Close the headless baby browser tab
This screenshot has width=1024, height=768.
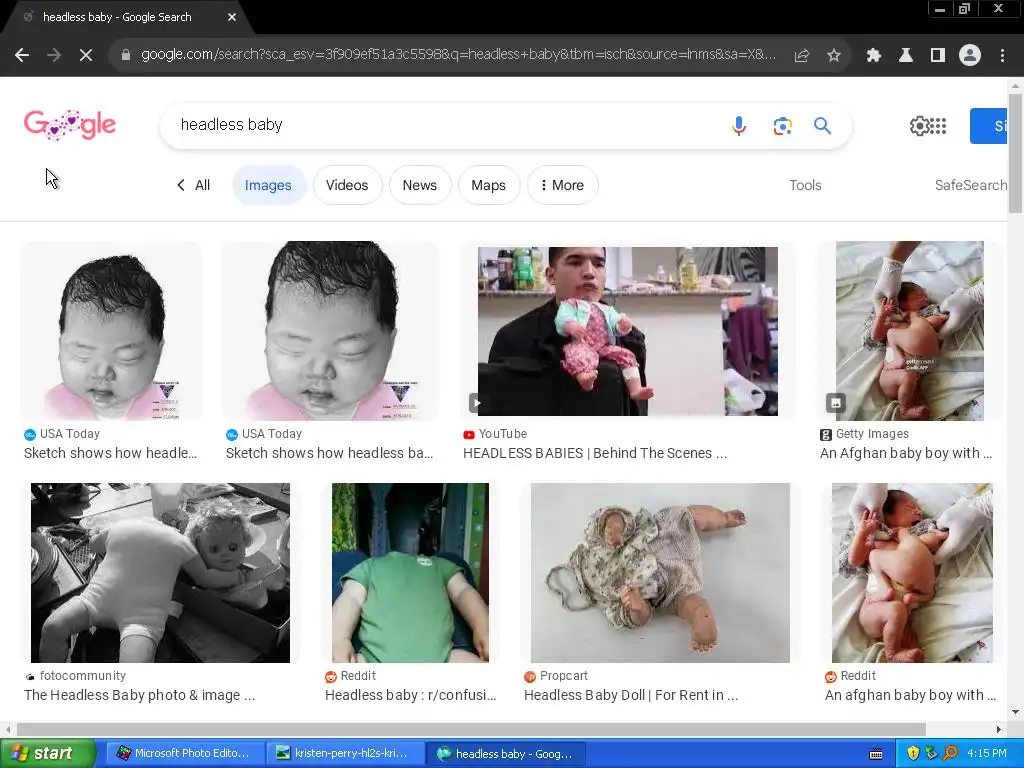pos(232,17)
